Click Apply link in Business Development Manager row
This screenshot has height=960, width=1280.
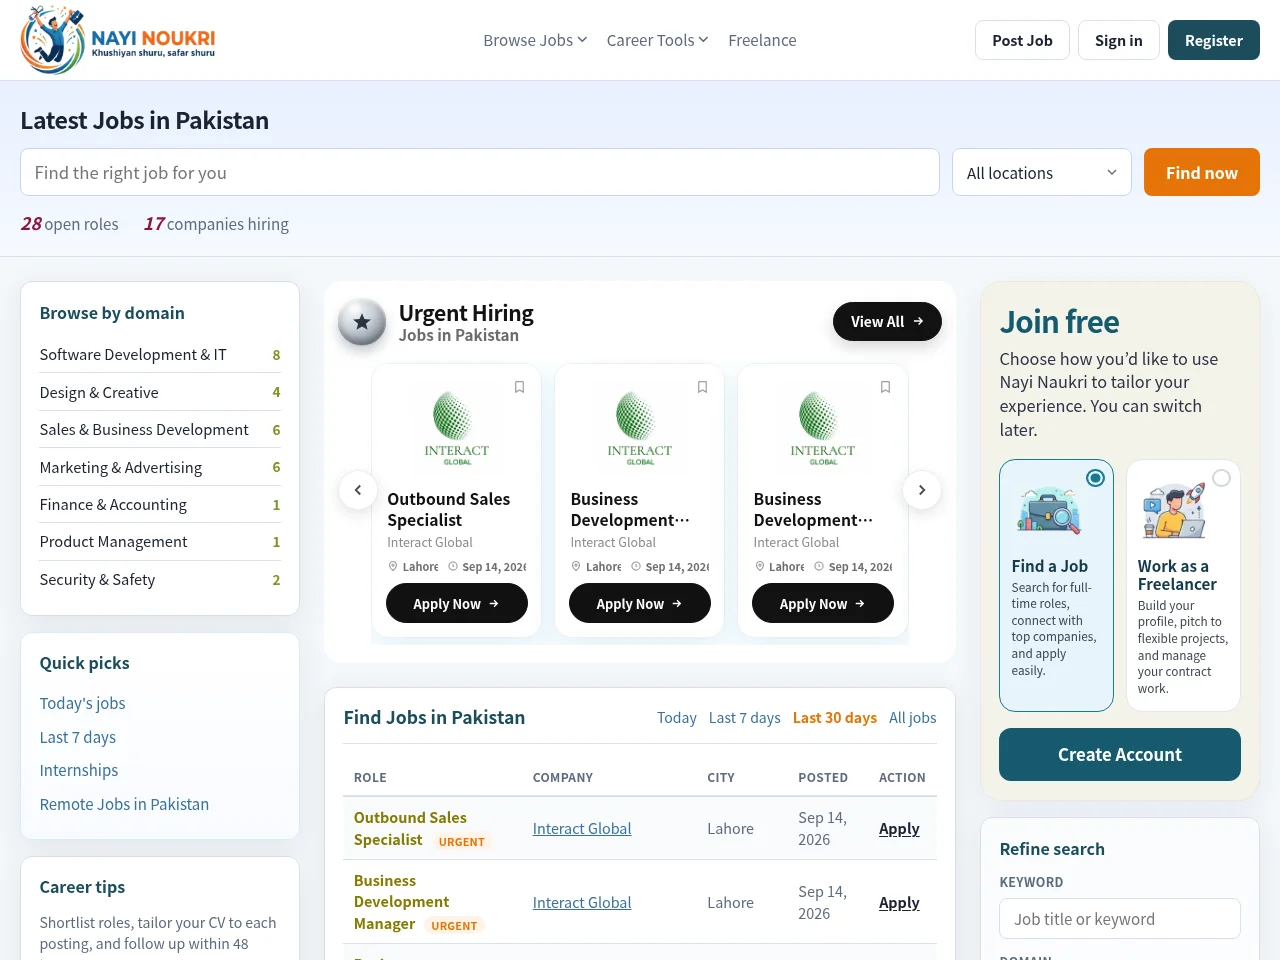point(899,902)
